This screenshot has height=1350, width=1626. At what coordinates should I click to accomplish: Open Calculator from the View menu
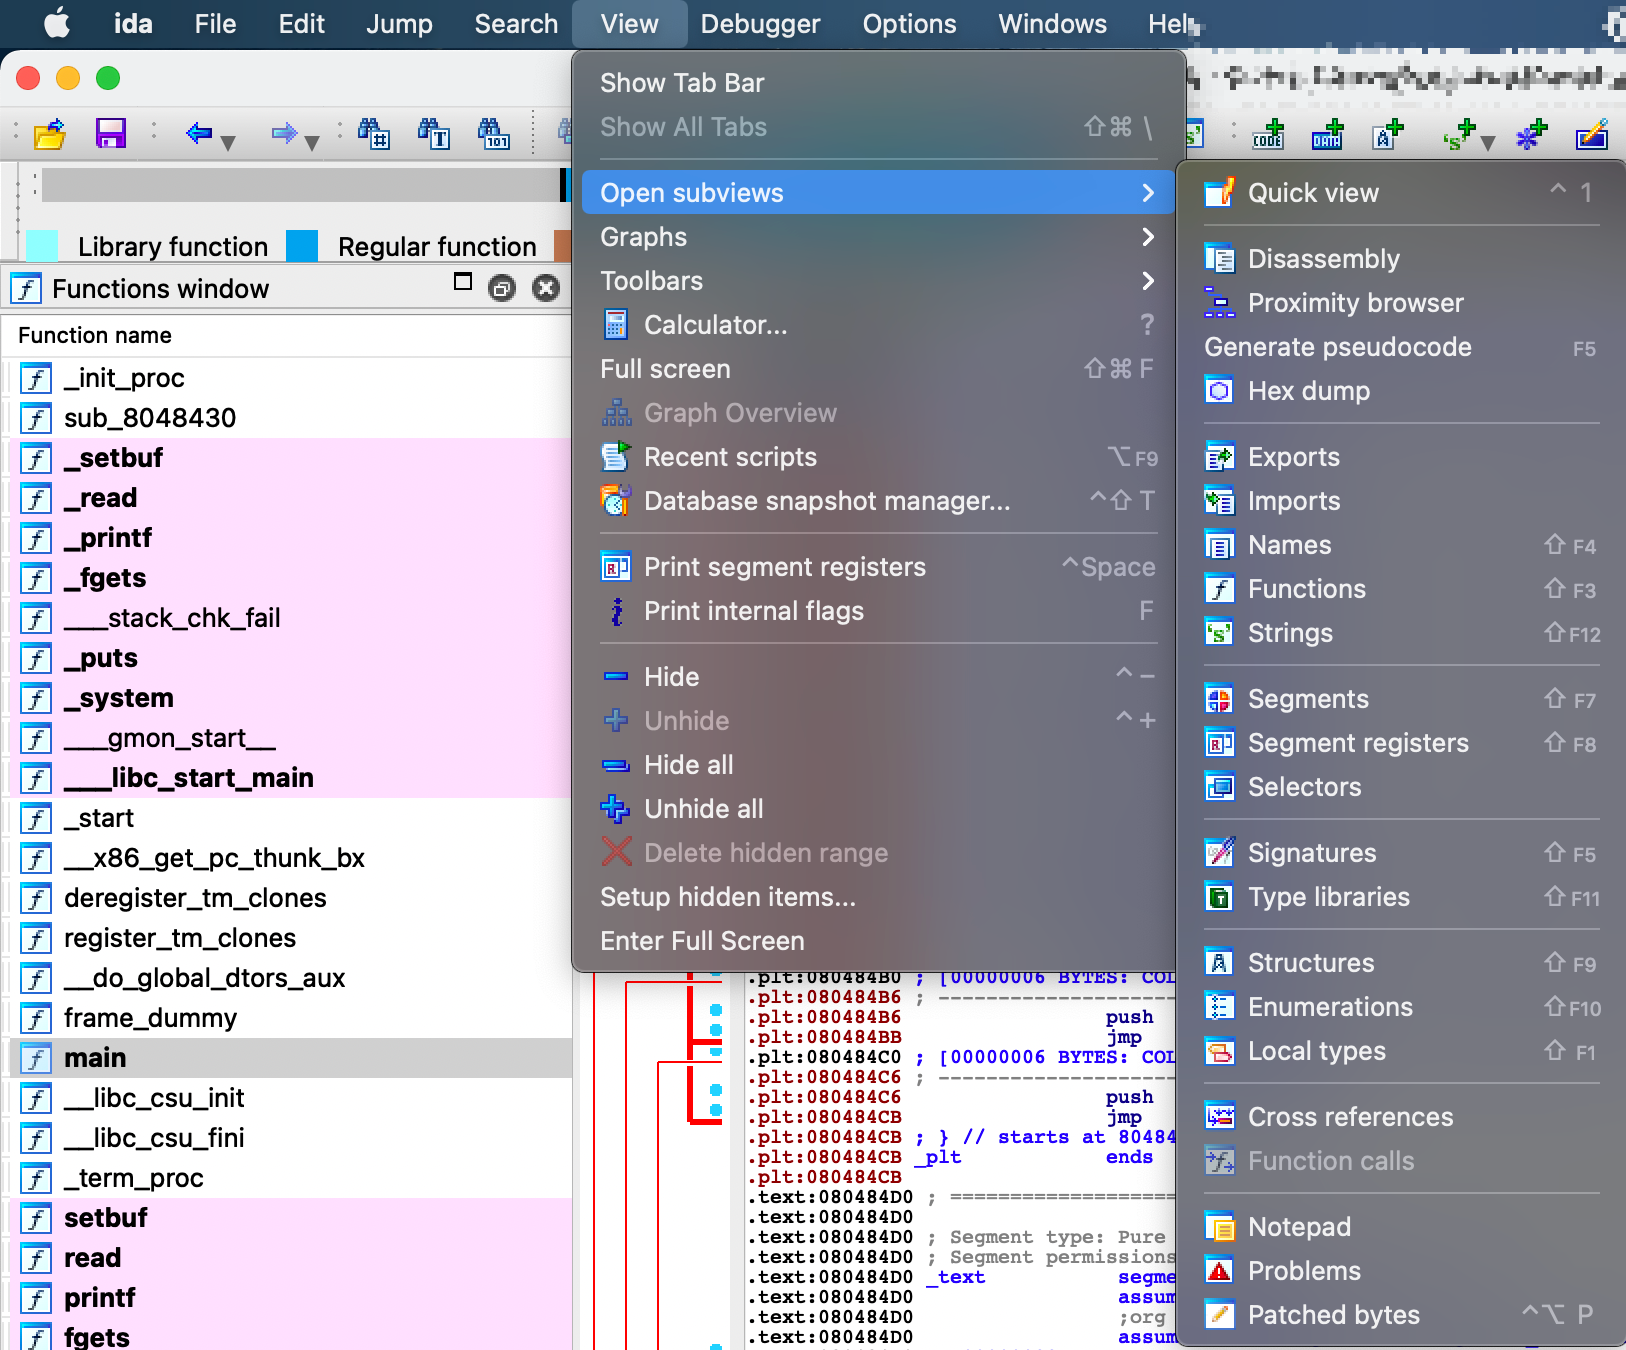coord(878,325)
